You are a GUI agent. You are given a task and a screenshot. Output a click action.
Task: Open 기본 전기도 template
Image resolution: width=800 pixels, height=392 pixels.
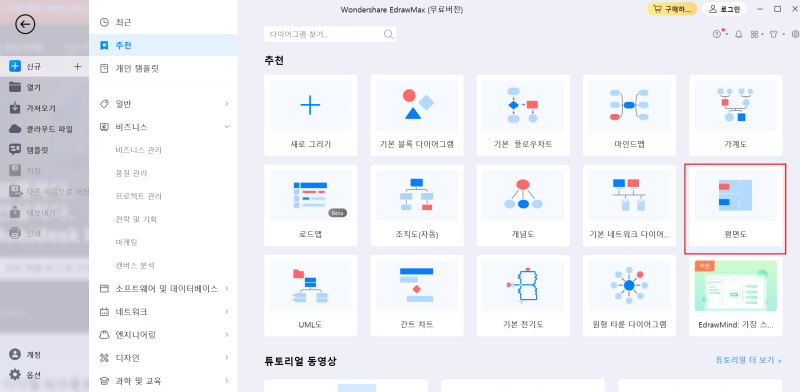pos(523,296)
